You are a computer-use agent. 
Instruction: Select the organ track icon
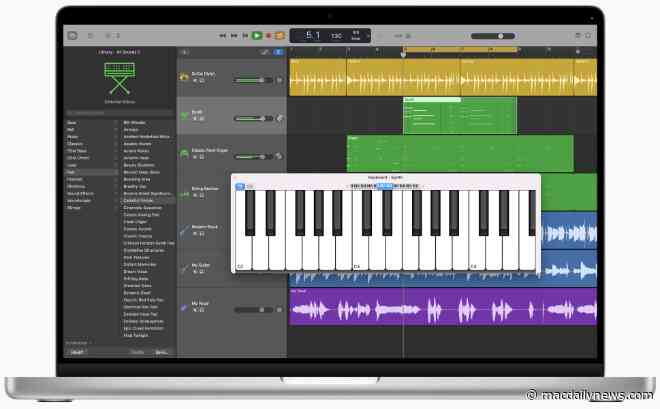[x=184, y=154]
